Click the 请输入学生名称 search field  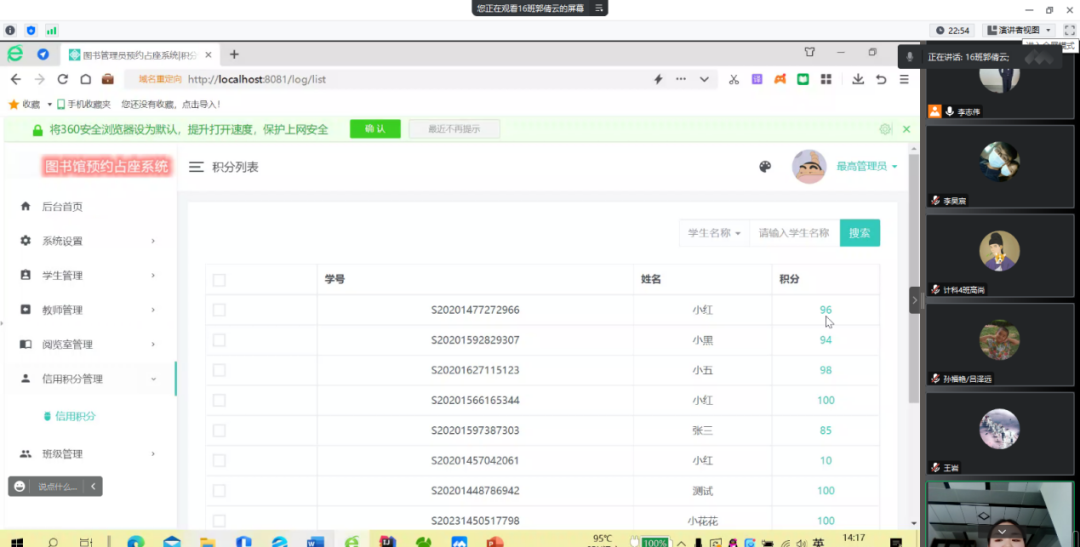[x=794, y=233]
